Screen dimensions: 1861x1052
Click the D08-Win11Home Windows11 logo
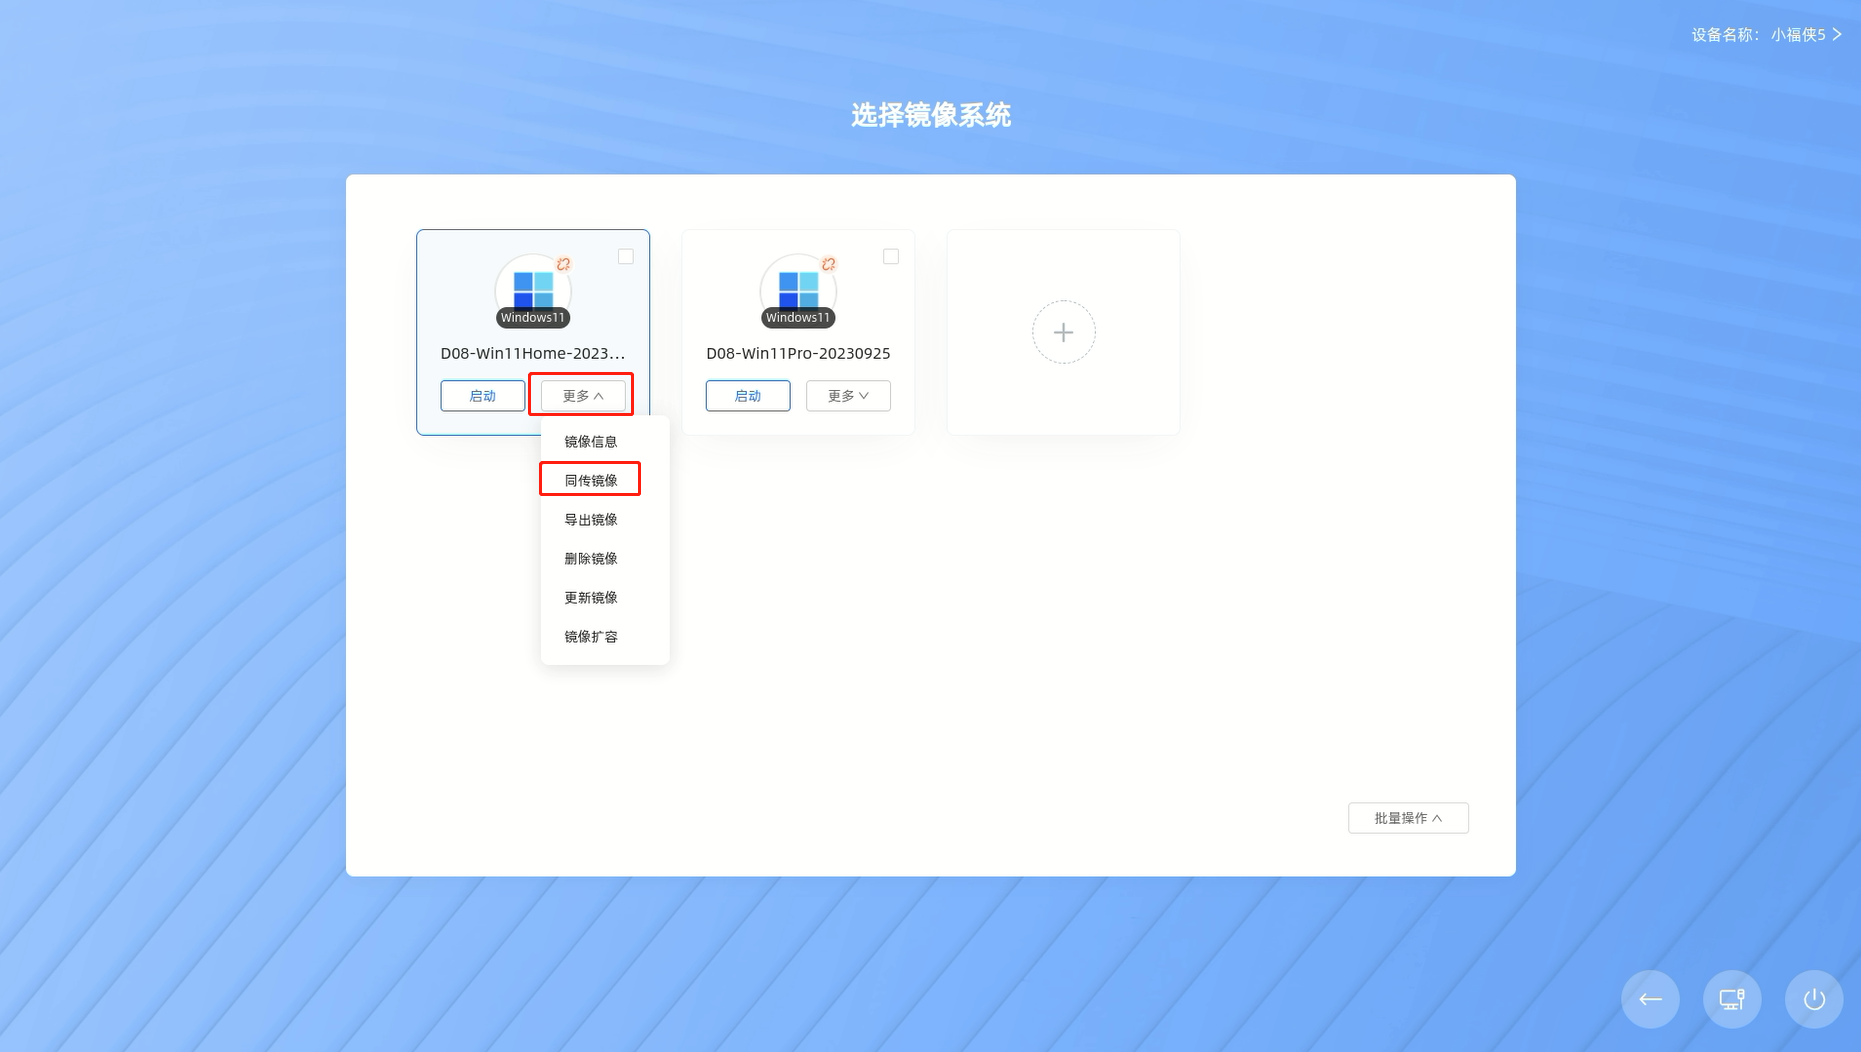click(533, 291)
